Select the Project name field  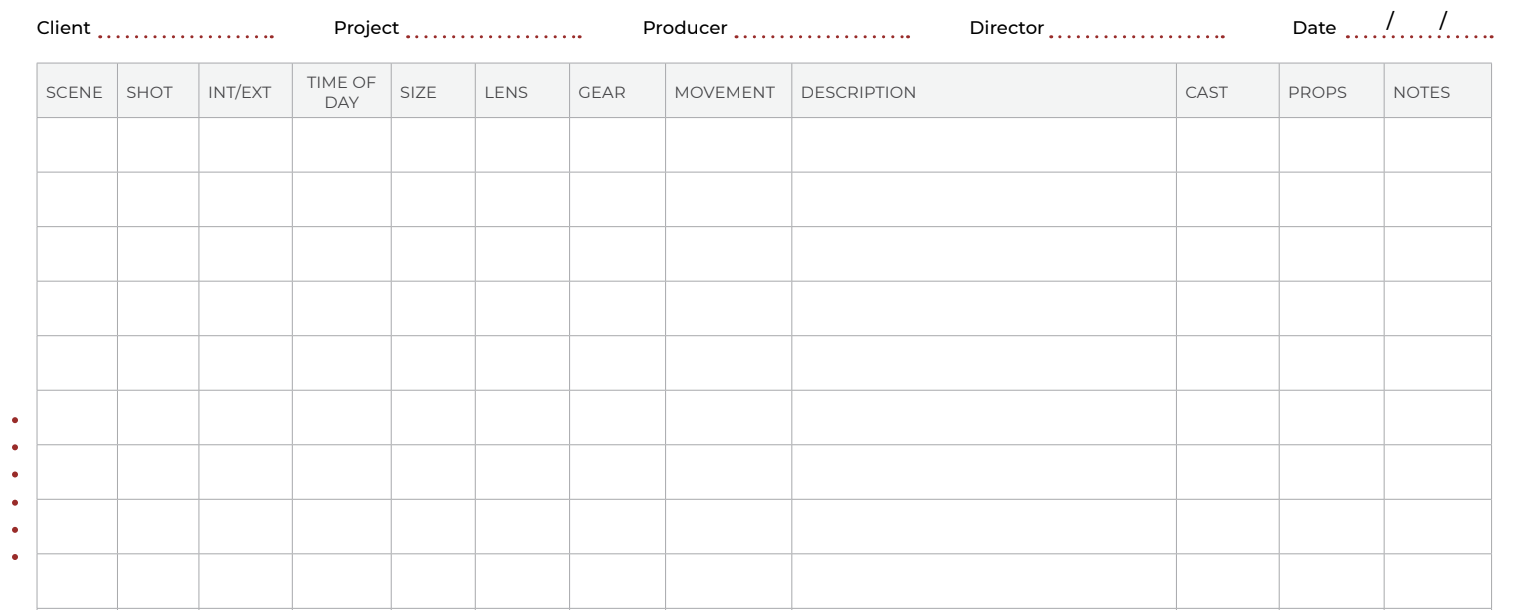[x=494, y=31]
